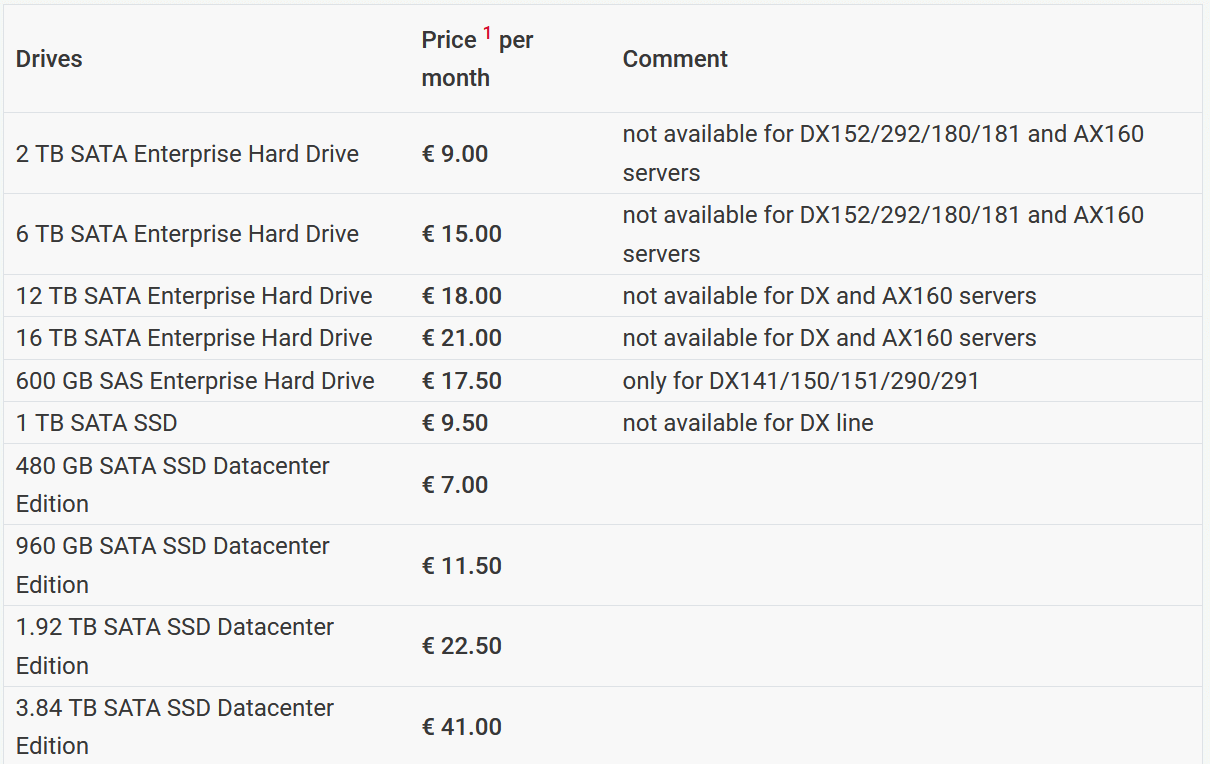The image size is (1210, 764).
Task: Select 600 GB SAS Enterprise Hard Drive entry
Action: point(195,381)
